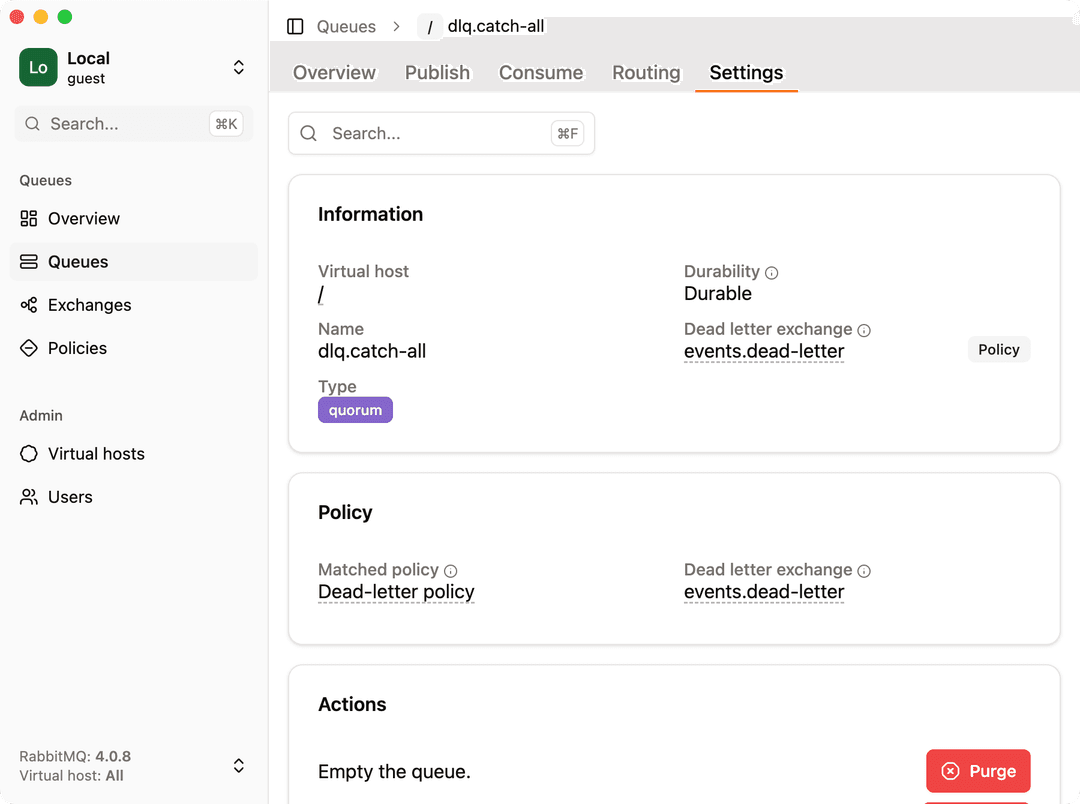The width and height of the screenshot is (1080, 804).
Task: Click the info icon beside Dead letter exchange
Action: [863, 329]
